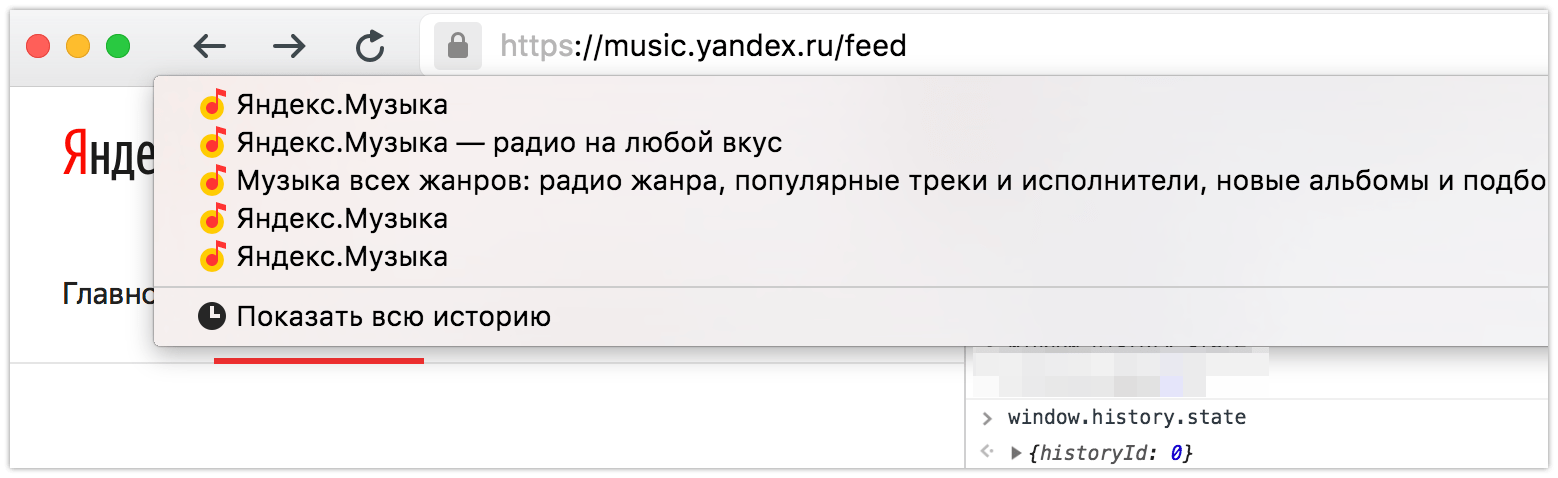Switch to the Главное tab
Image resolution: width=1558 pixels, height=478 pixels.
[x=107, y=294]
